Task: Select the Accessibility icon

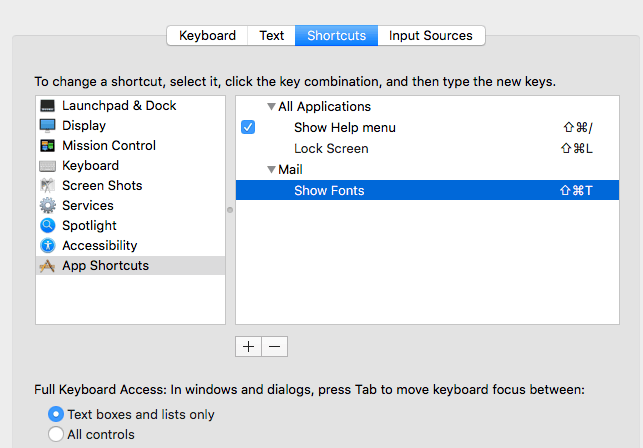Action: coord(47,246)
